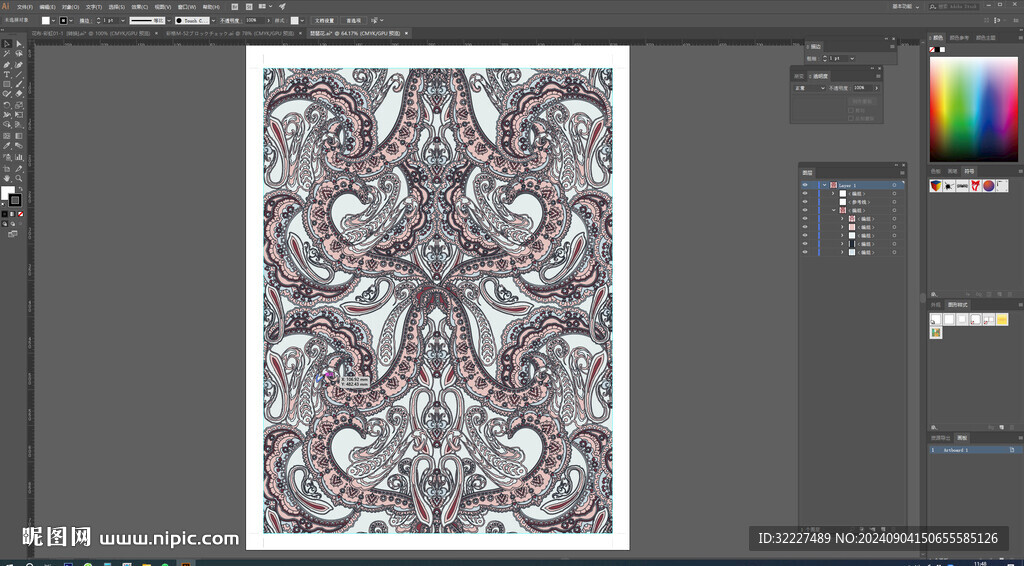Pick the Type tool (T)

click(7, 74)
